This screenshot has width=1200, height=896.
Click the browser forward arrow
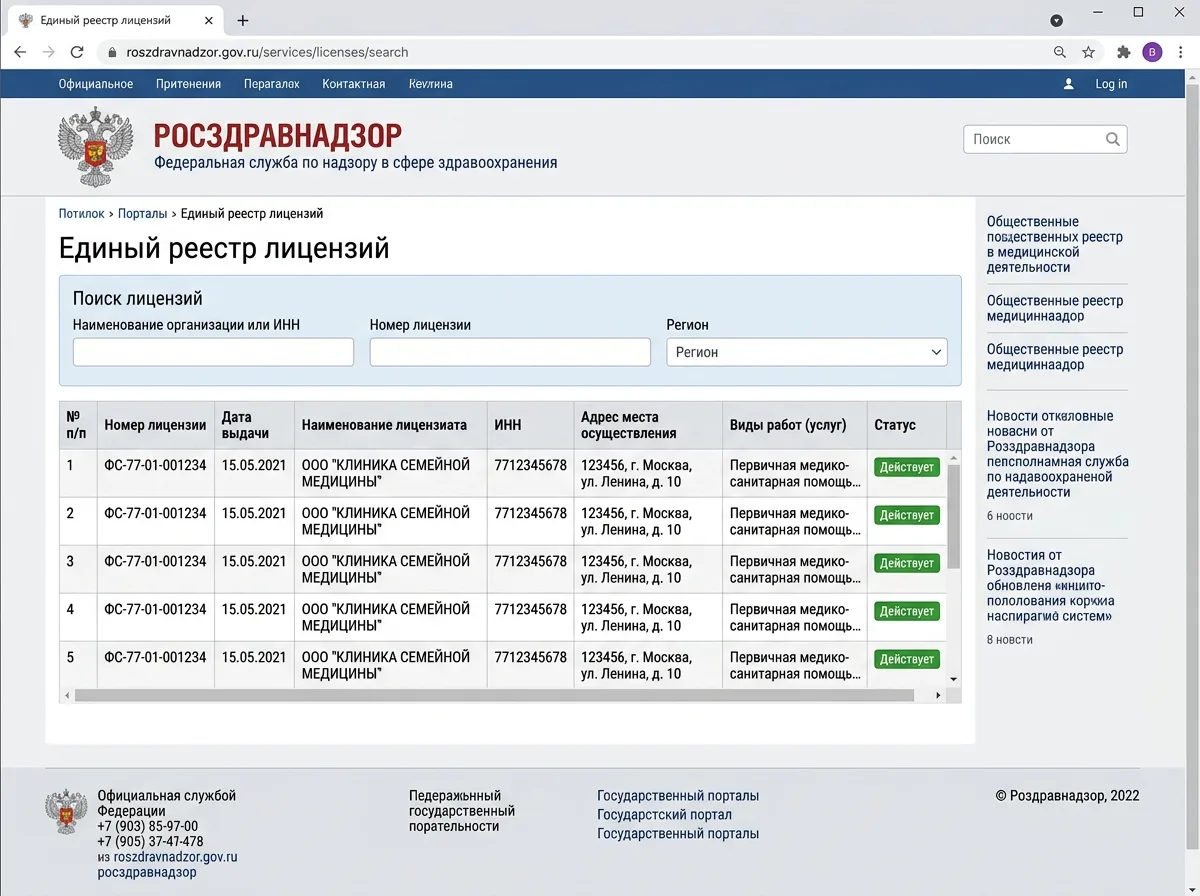tap(48, 52)
